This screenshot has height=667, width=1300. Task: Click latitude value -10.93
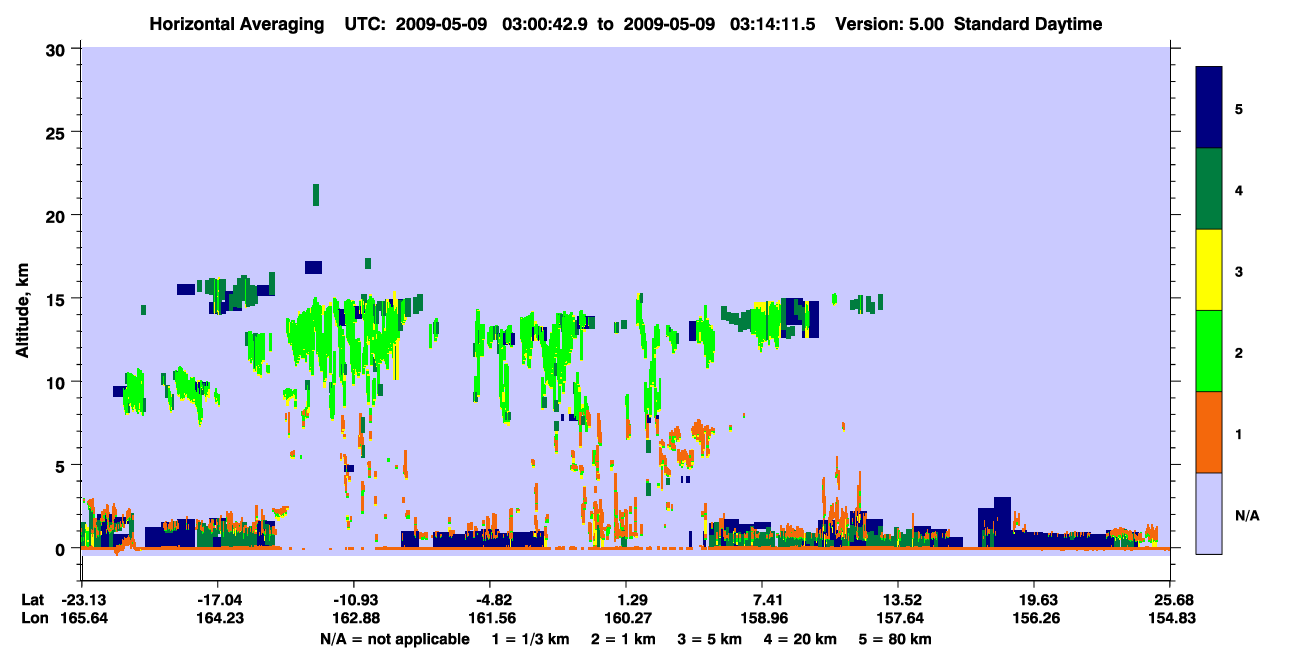(353, 600)
